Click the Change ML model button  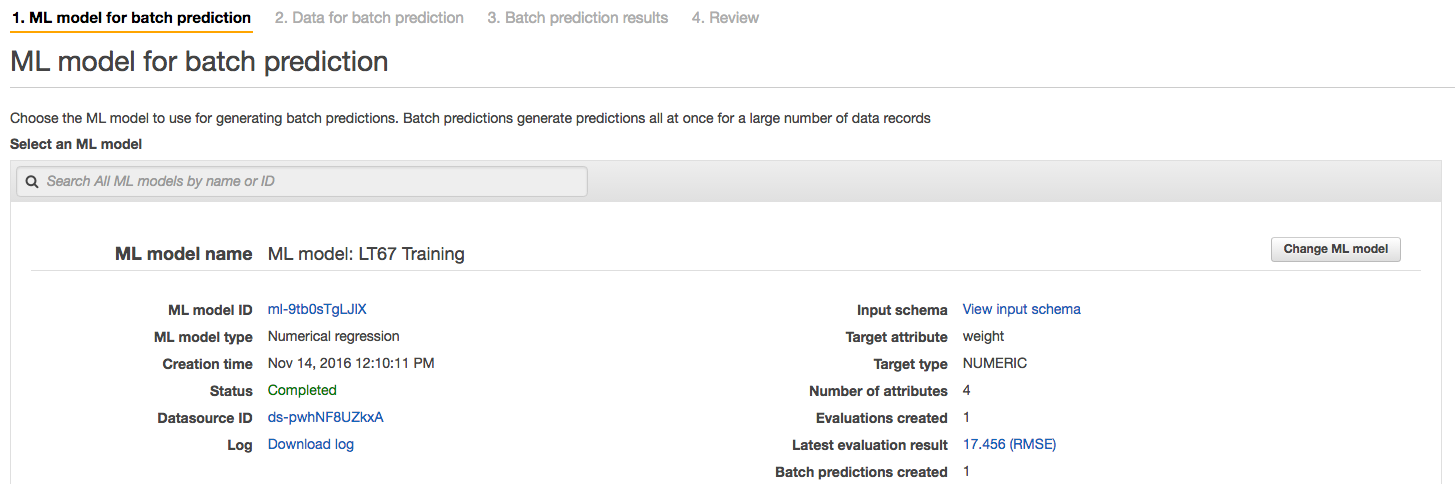click(x=1335, y=249)
